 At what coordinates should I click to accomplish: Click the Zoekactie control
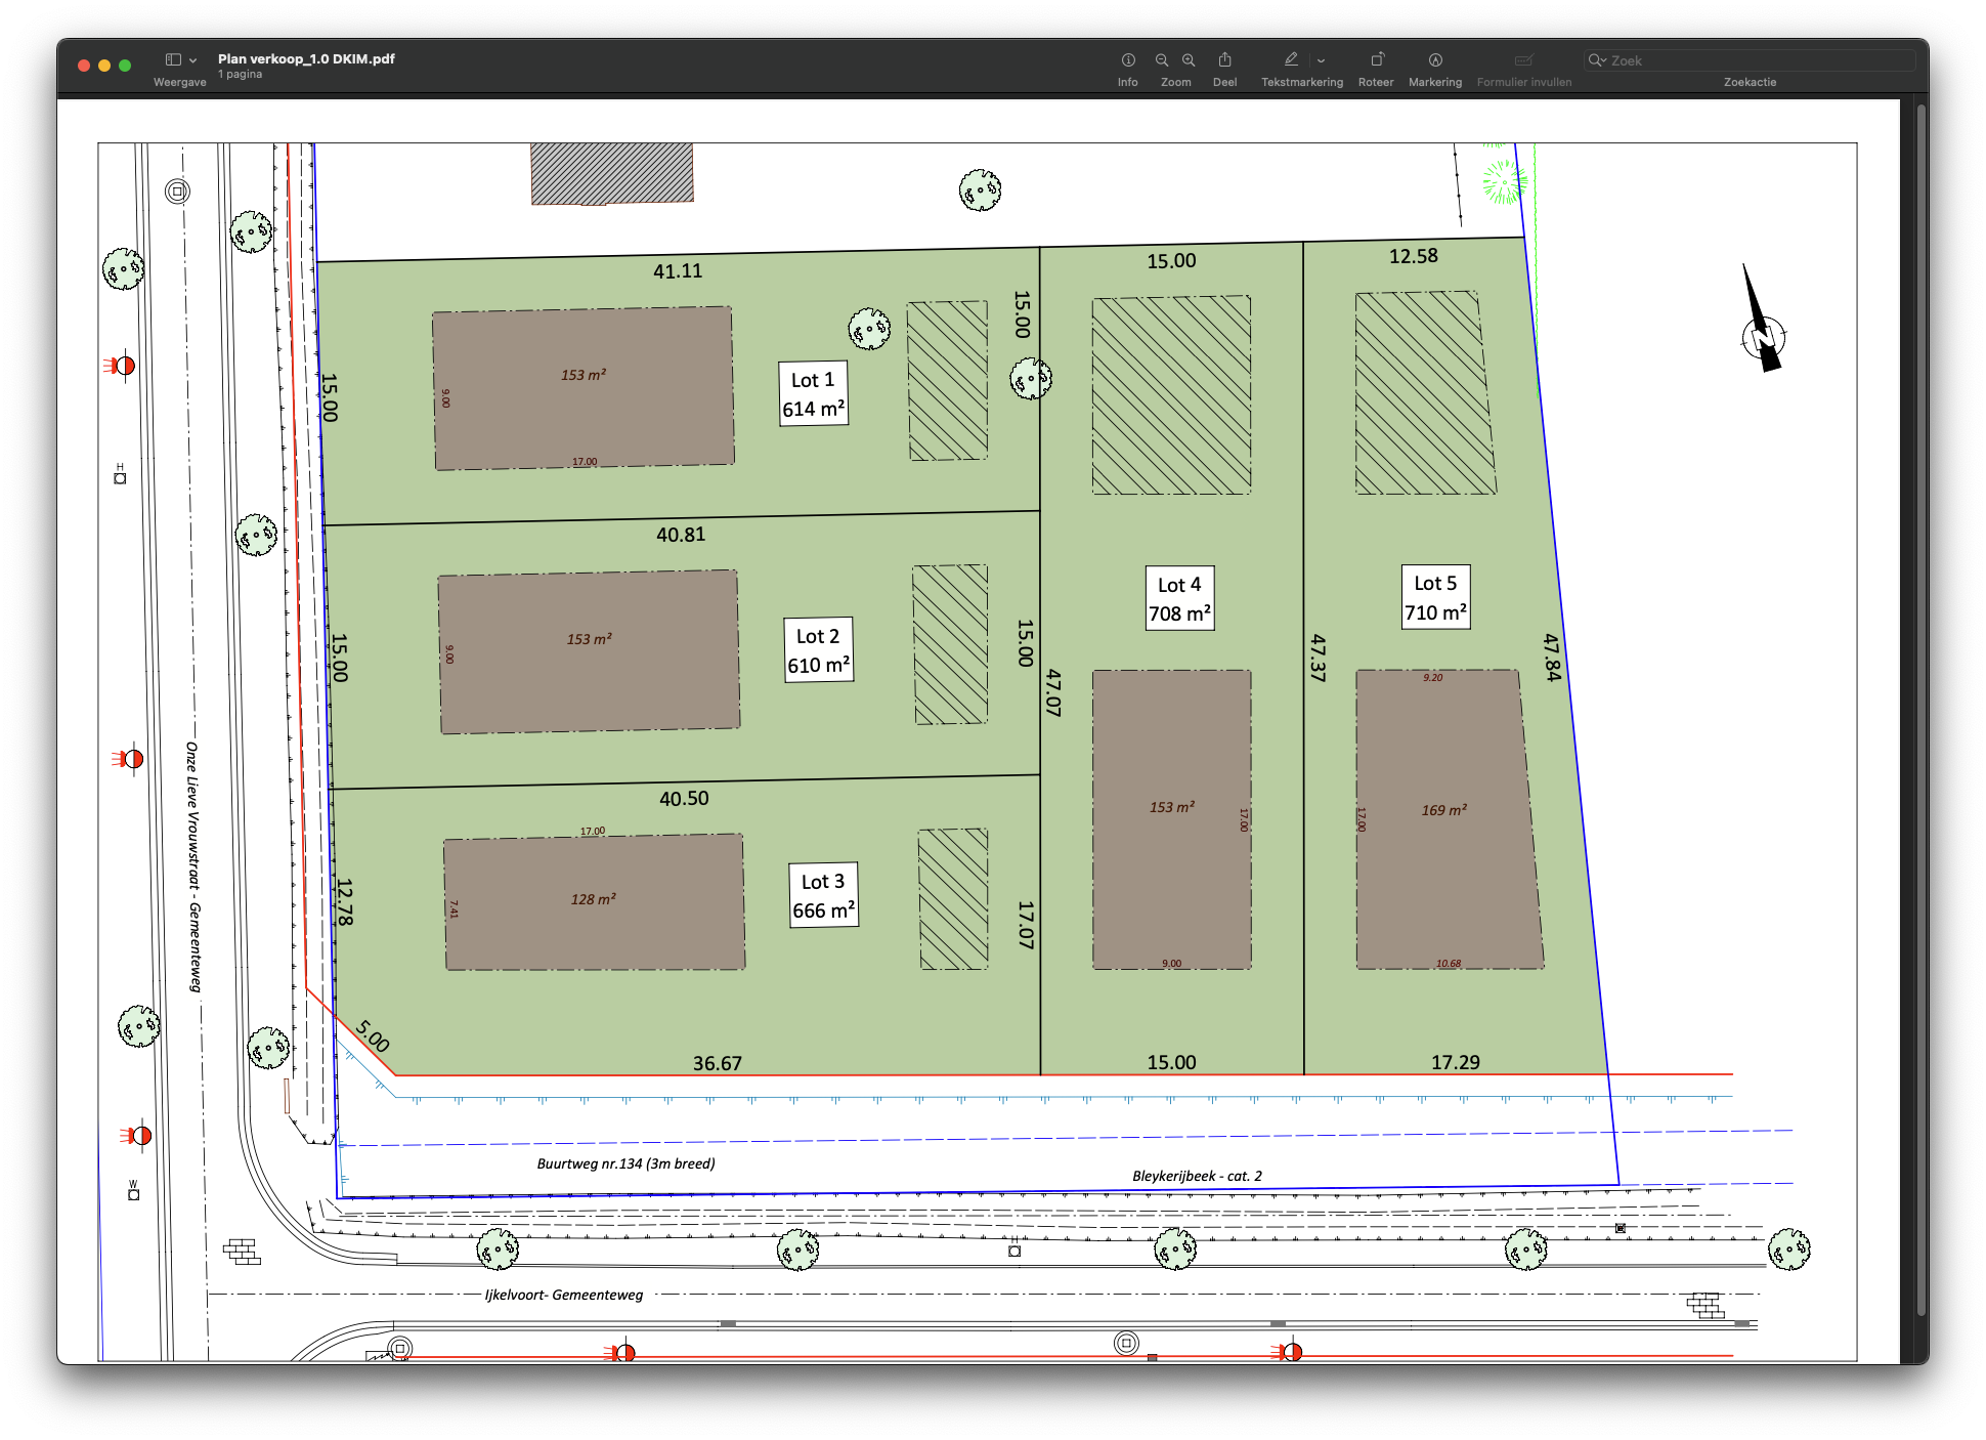(1750, 82)
